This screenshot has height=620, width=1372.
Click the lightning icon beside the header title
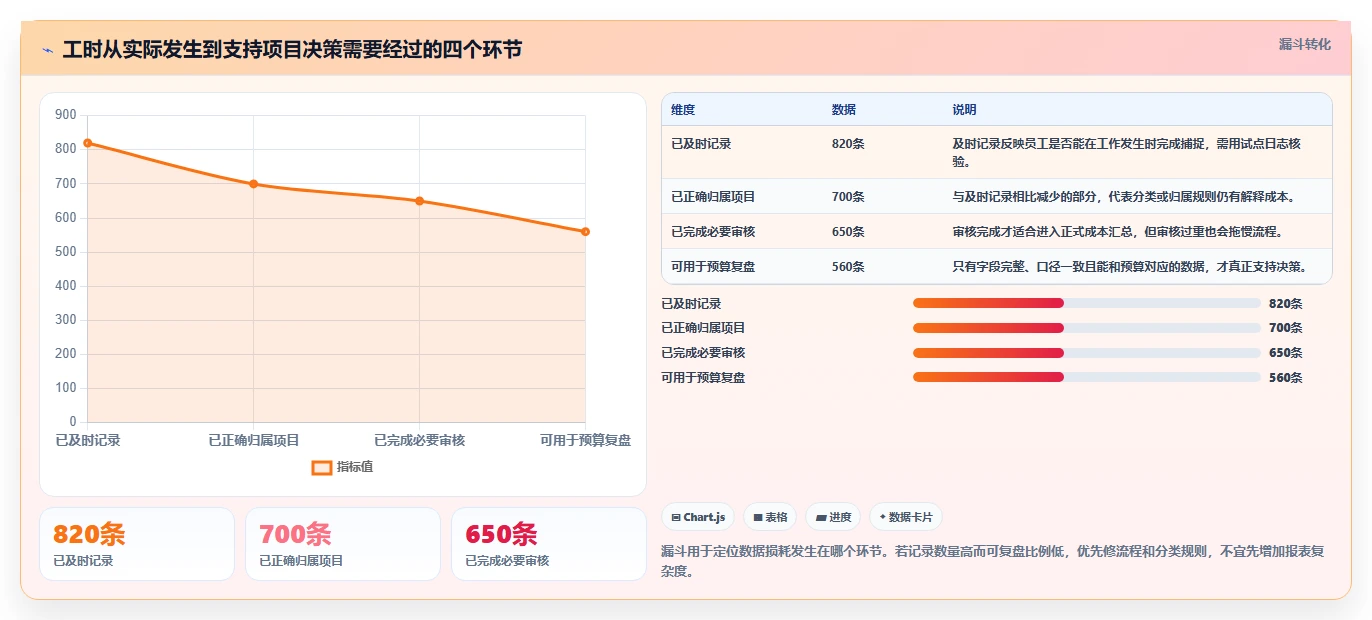[47, 51]
